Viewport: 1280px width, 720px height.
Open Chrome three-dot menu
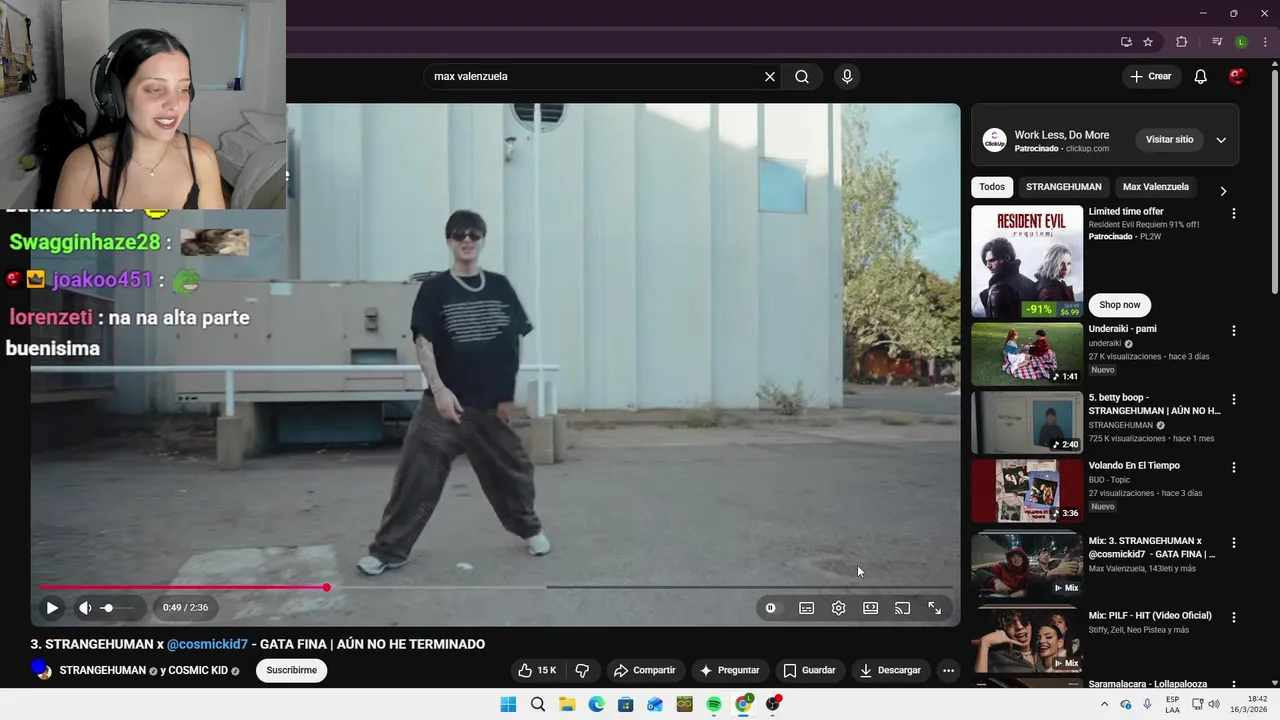1265,42
